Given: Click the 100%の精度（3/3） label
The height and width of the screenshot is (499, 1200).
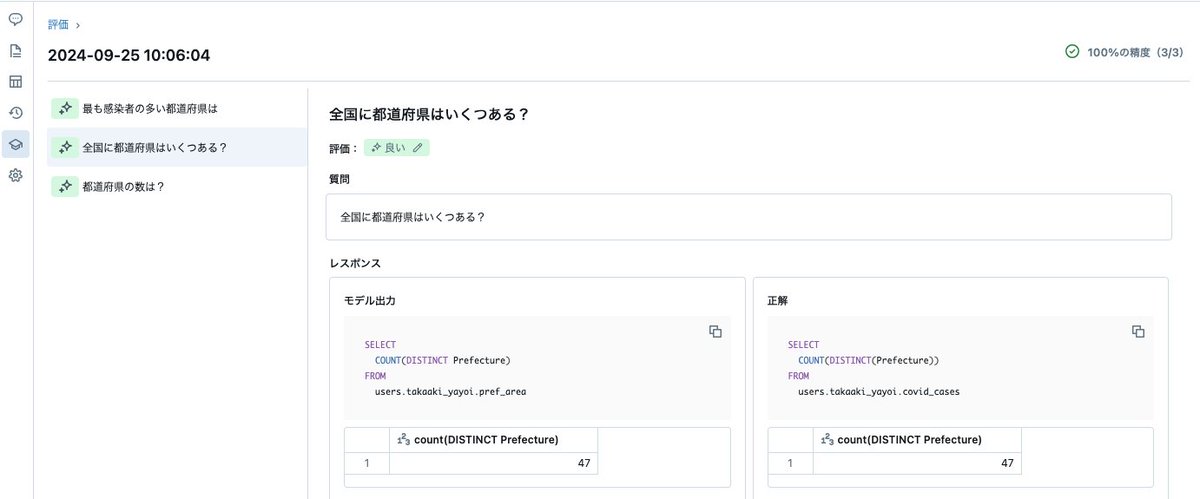Looking at the screenshot, I should (x=1135, y=52).
